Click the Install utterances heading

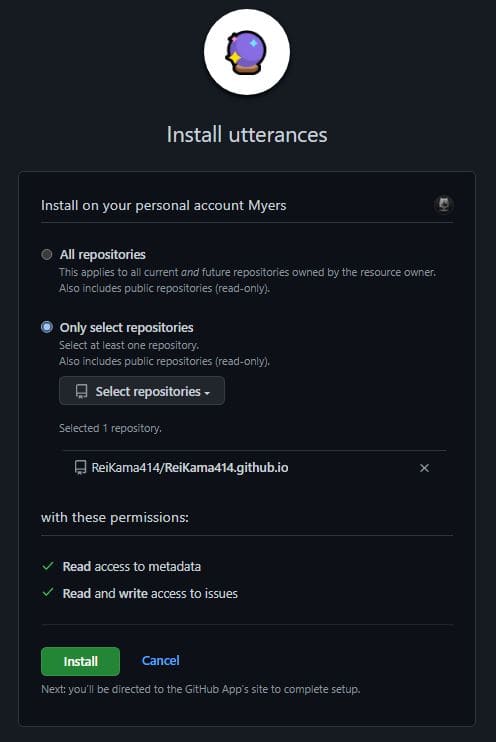tap(247, 135)
